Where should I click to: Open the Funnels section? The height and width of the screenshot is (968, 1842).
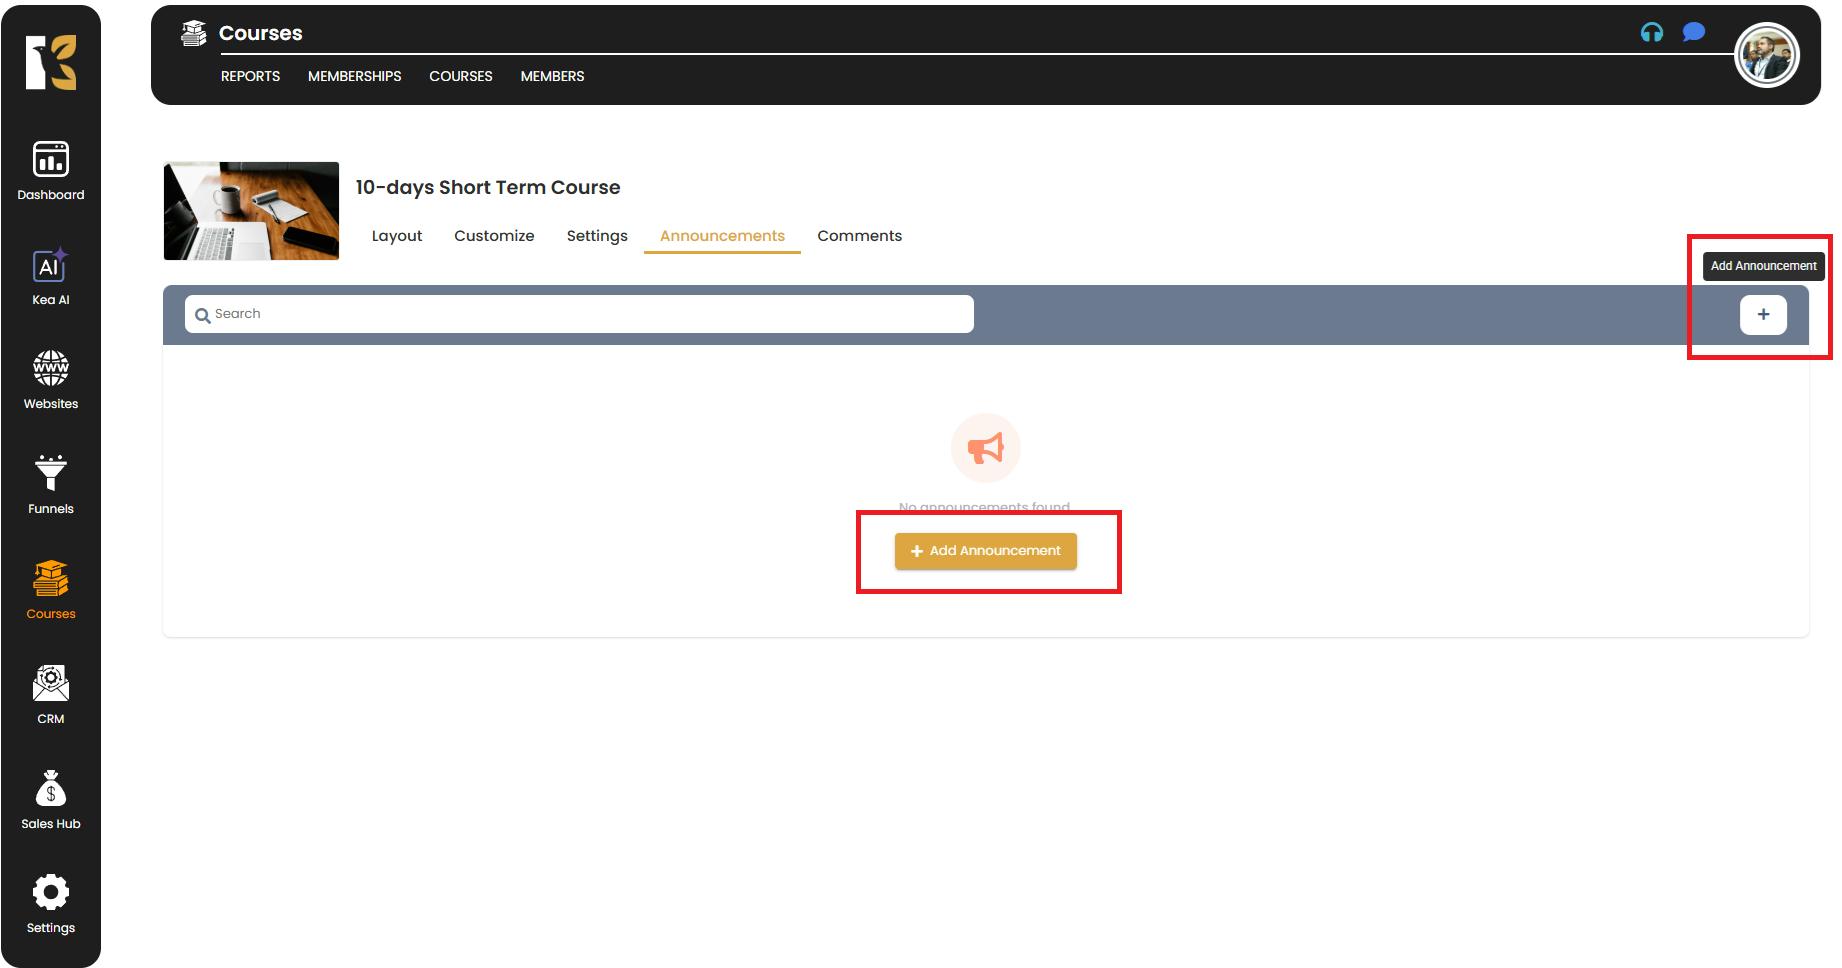51,485
